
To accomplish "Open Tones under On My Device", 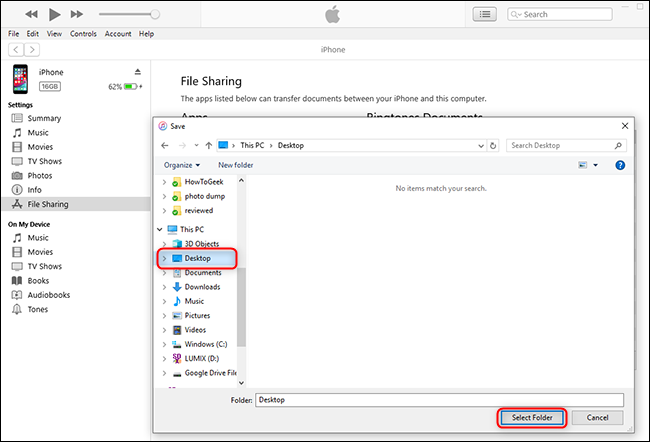I will (x=37, y=309).
